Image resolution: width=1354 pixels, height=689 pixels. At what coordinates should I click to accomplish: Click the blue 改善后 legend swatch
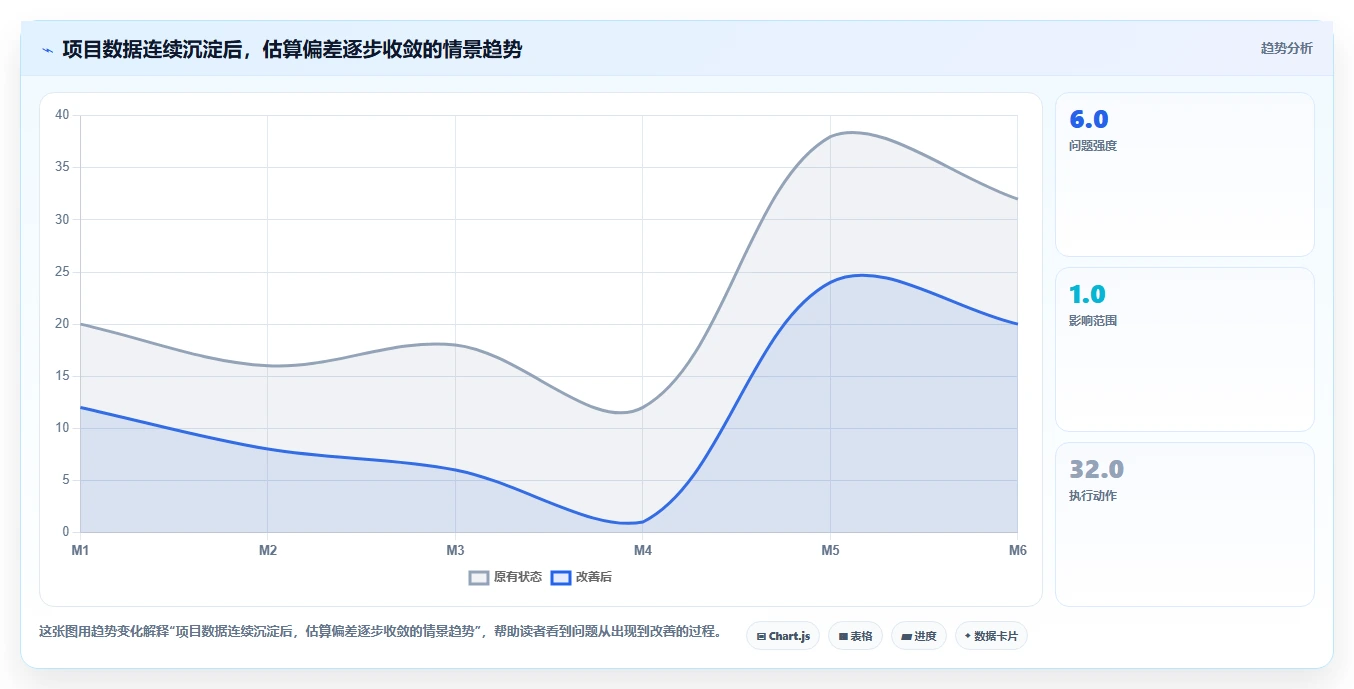(561, 577)
